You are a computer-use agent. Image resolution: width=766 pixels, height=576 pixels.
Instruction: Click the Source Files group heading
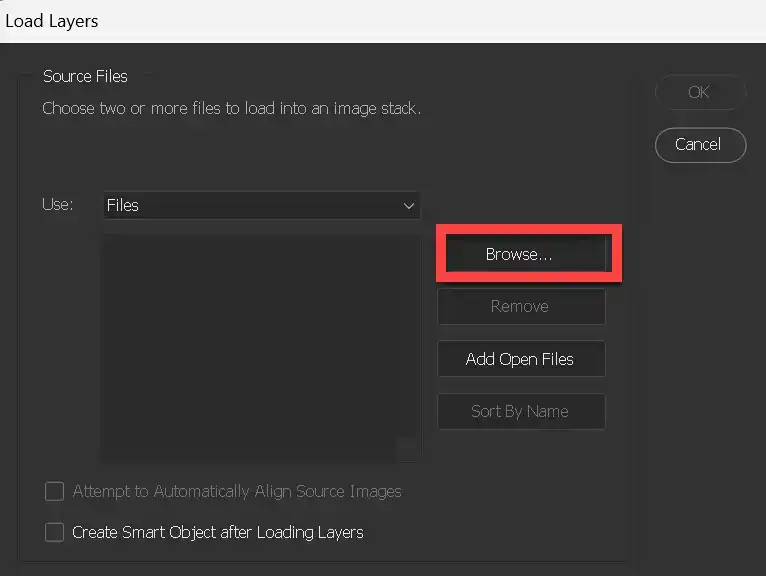click(x=85, y=76)
